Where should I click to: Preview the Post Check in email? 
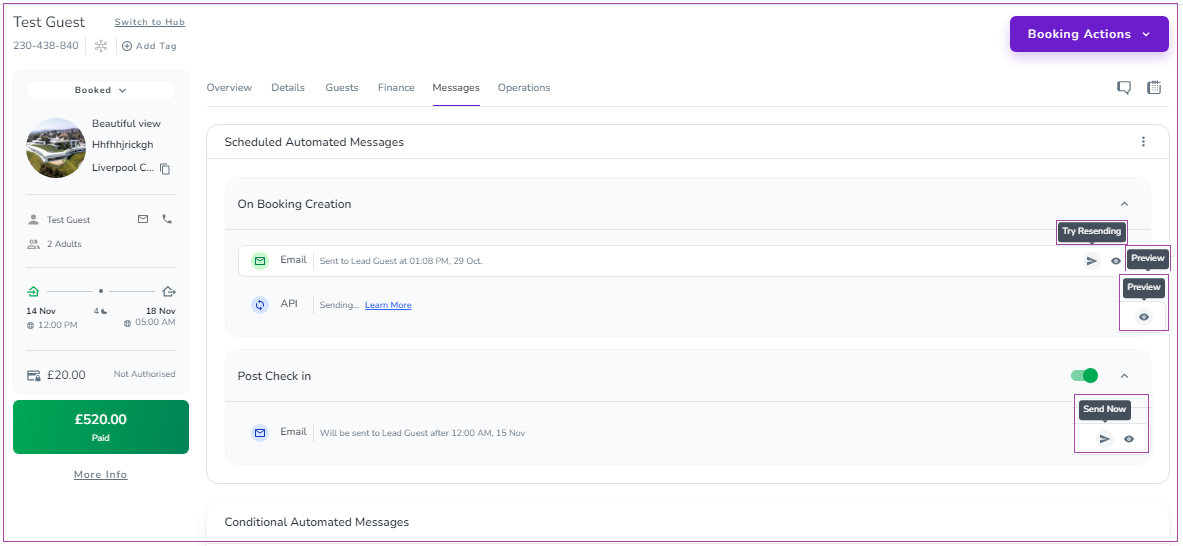click(1129, 439)
